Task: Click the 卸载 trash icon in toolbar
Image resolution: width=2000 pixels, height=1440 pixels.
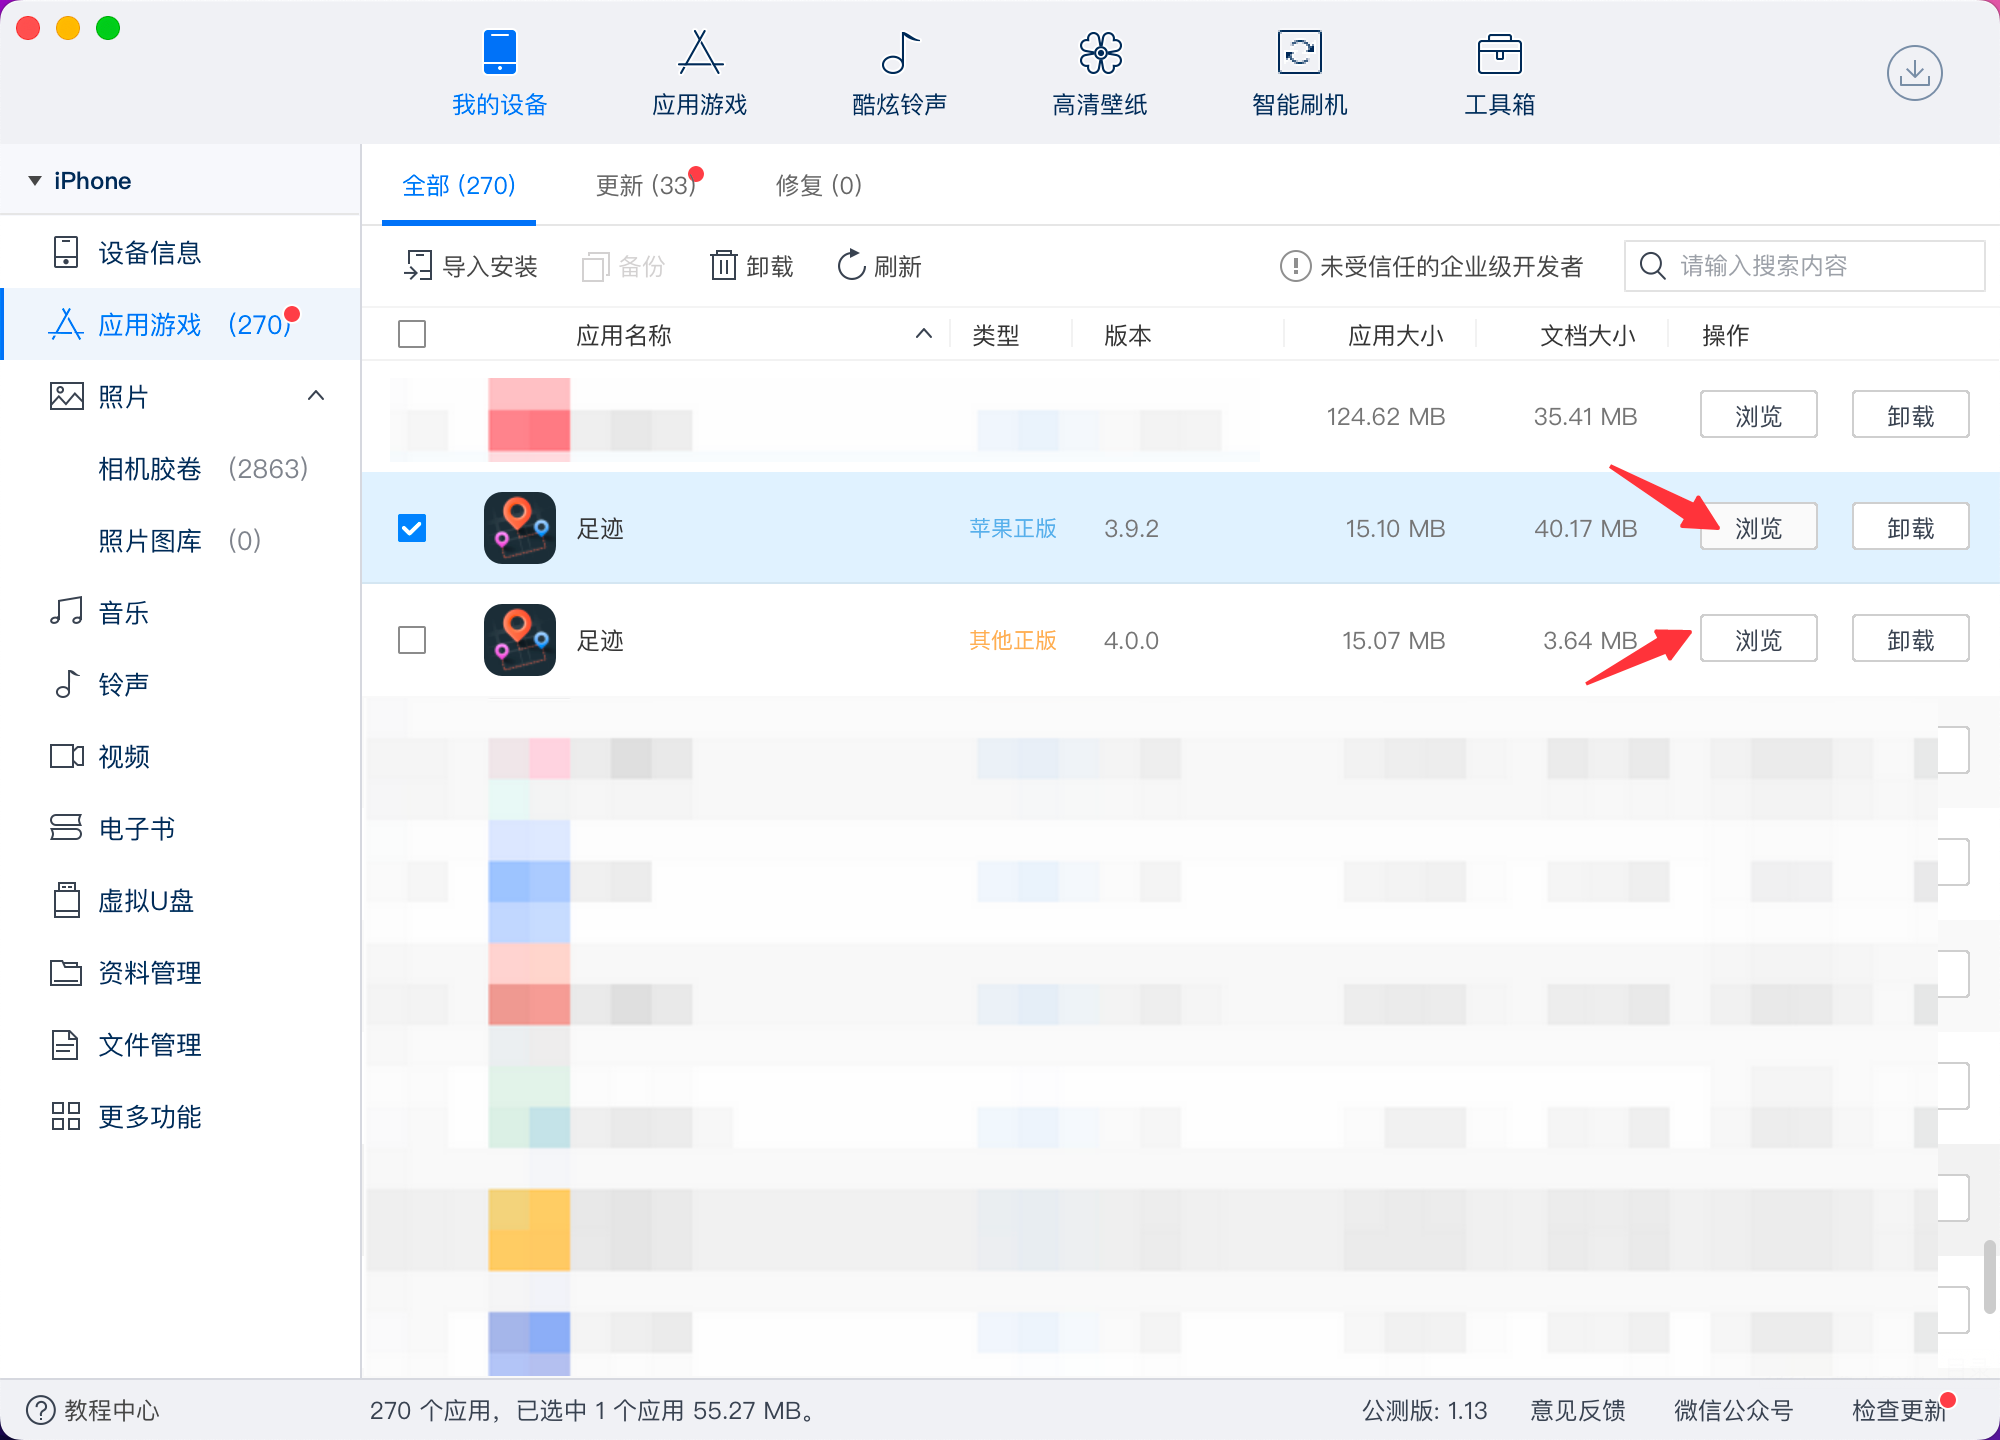Action: pyautogui.click(x=723, y=266)
